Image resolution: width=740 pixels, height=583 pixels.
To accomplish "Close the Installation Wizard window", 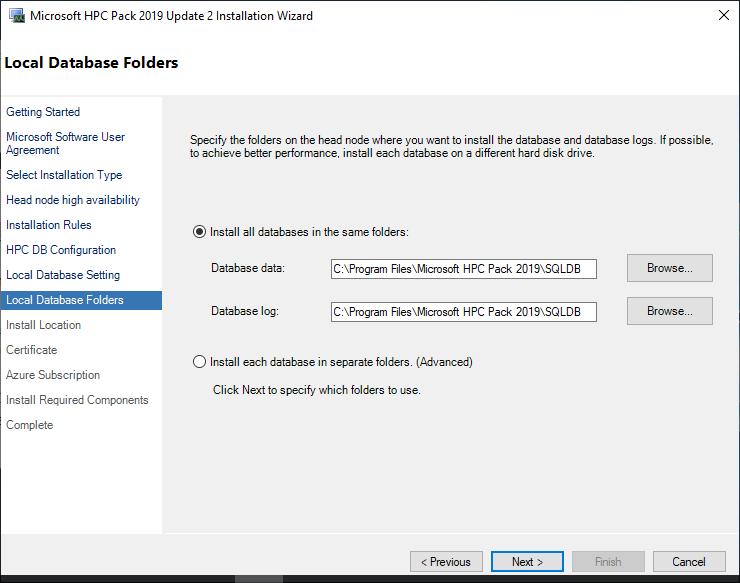I will pyautogui.click(x=723, y=15).
